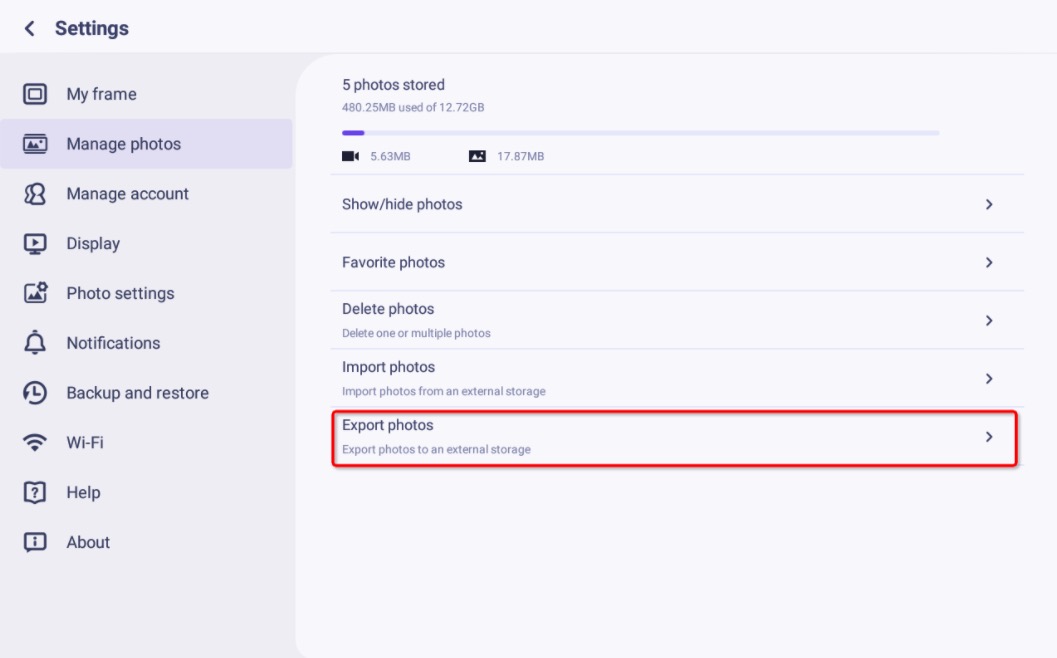Select the Wi-Fi signal icon

(x=33, y=442)
